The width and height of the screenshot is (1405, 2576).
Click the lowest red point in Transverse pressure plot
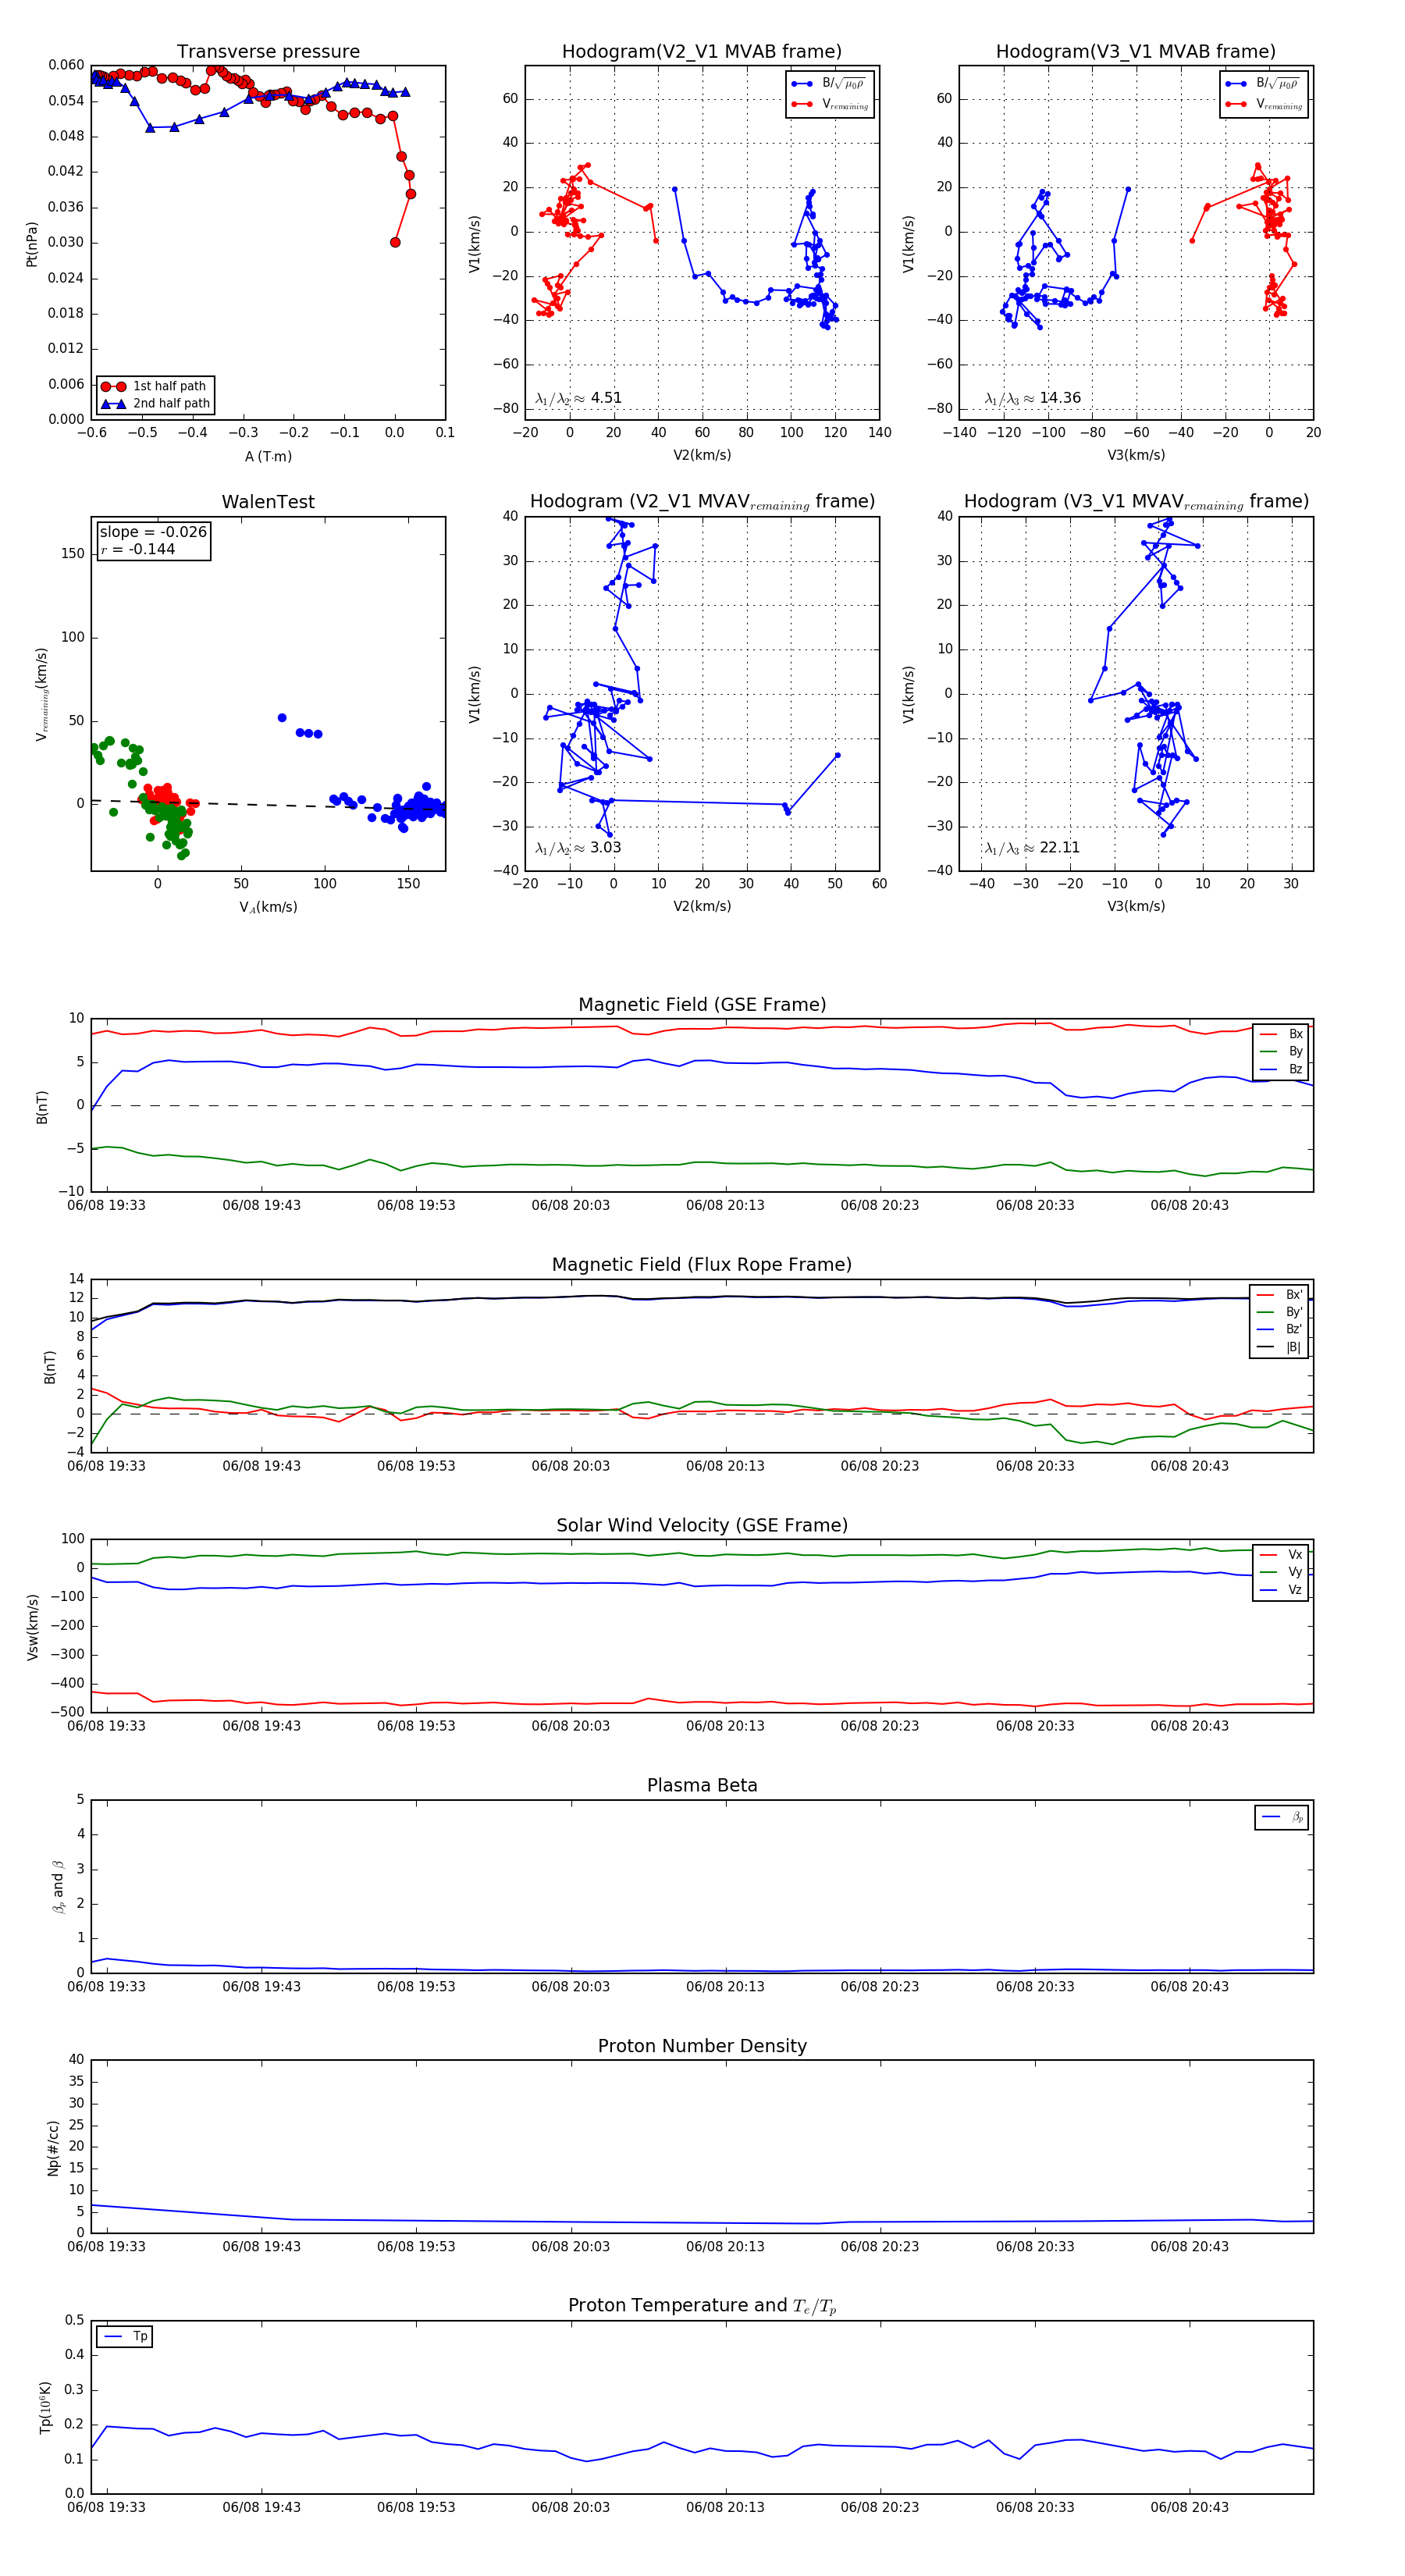(395, 242)
